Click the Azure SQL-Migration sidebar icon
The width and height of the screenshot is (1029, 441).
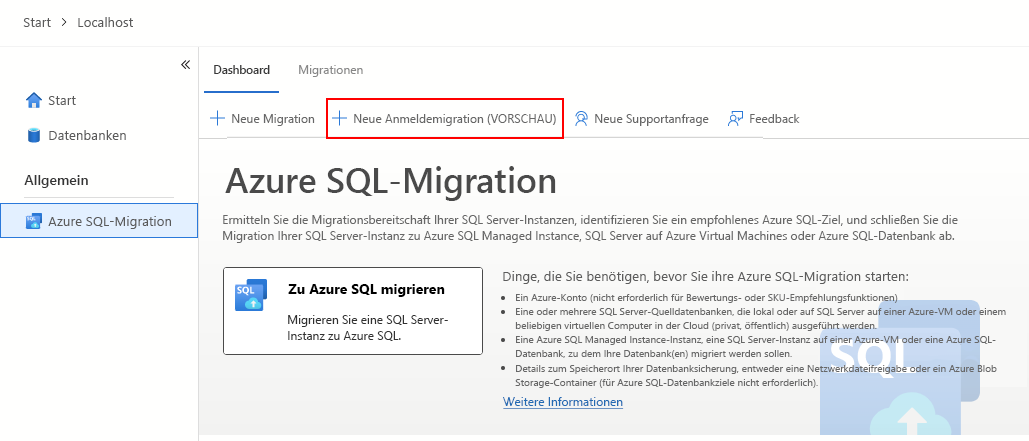click(x=33, y=221)
